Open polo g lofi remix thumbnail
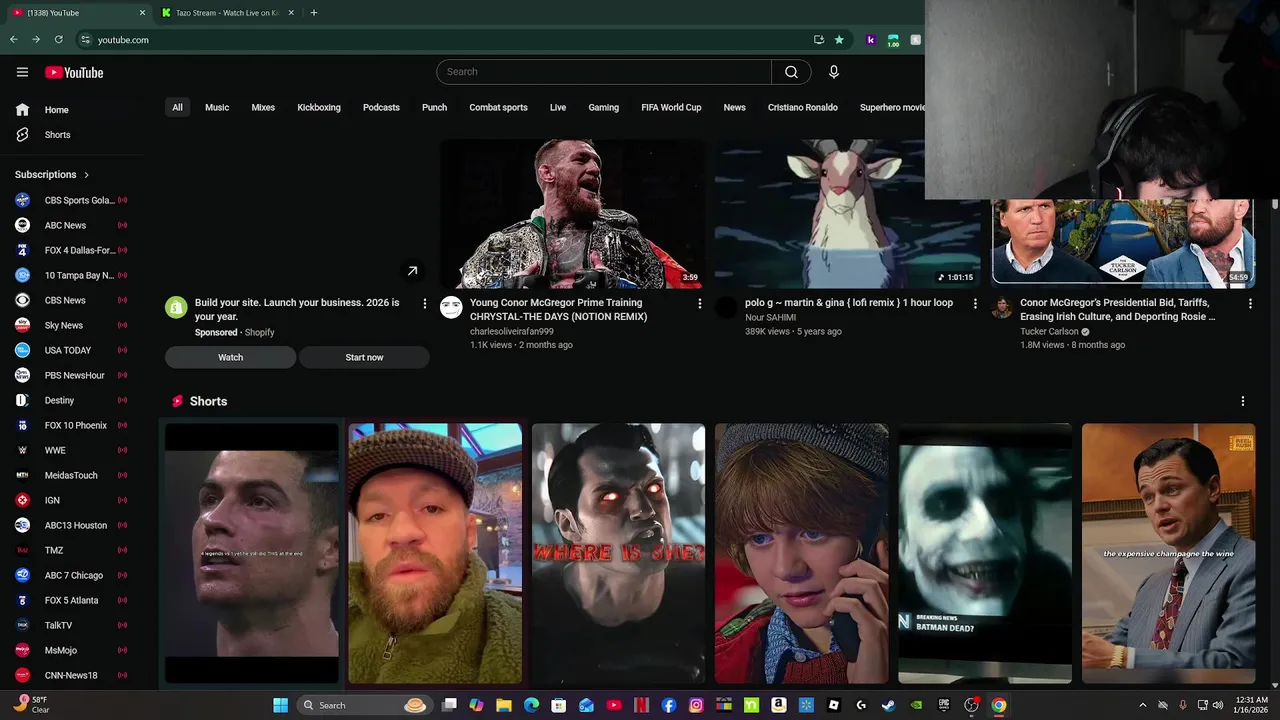Image resolution: width=1280 pixels, height=720 pixels. (847, 213)
